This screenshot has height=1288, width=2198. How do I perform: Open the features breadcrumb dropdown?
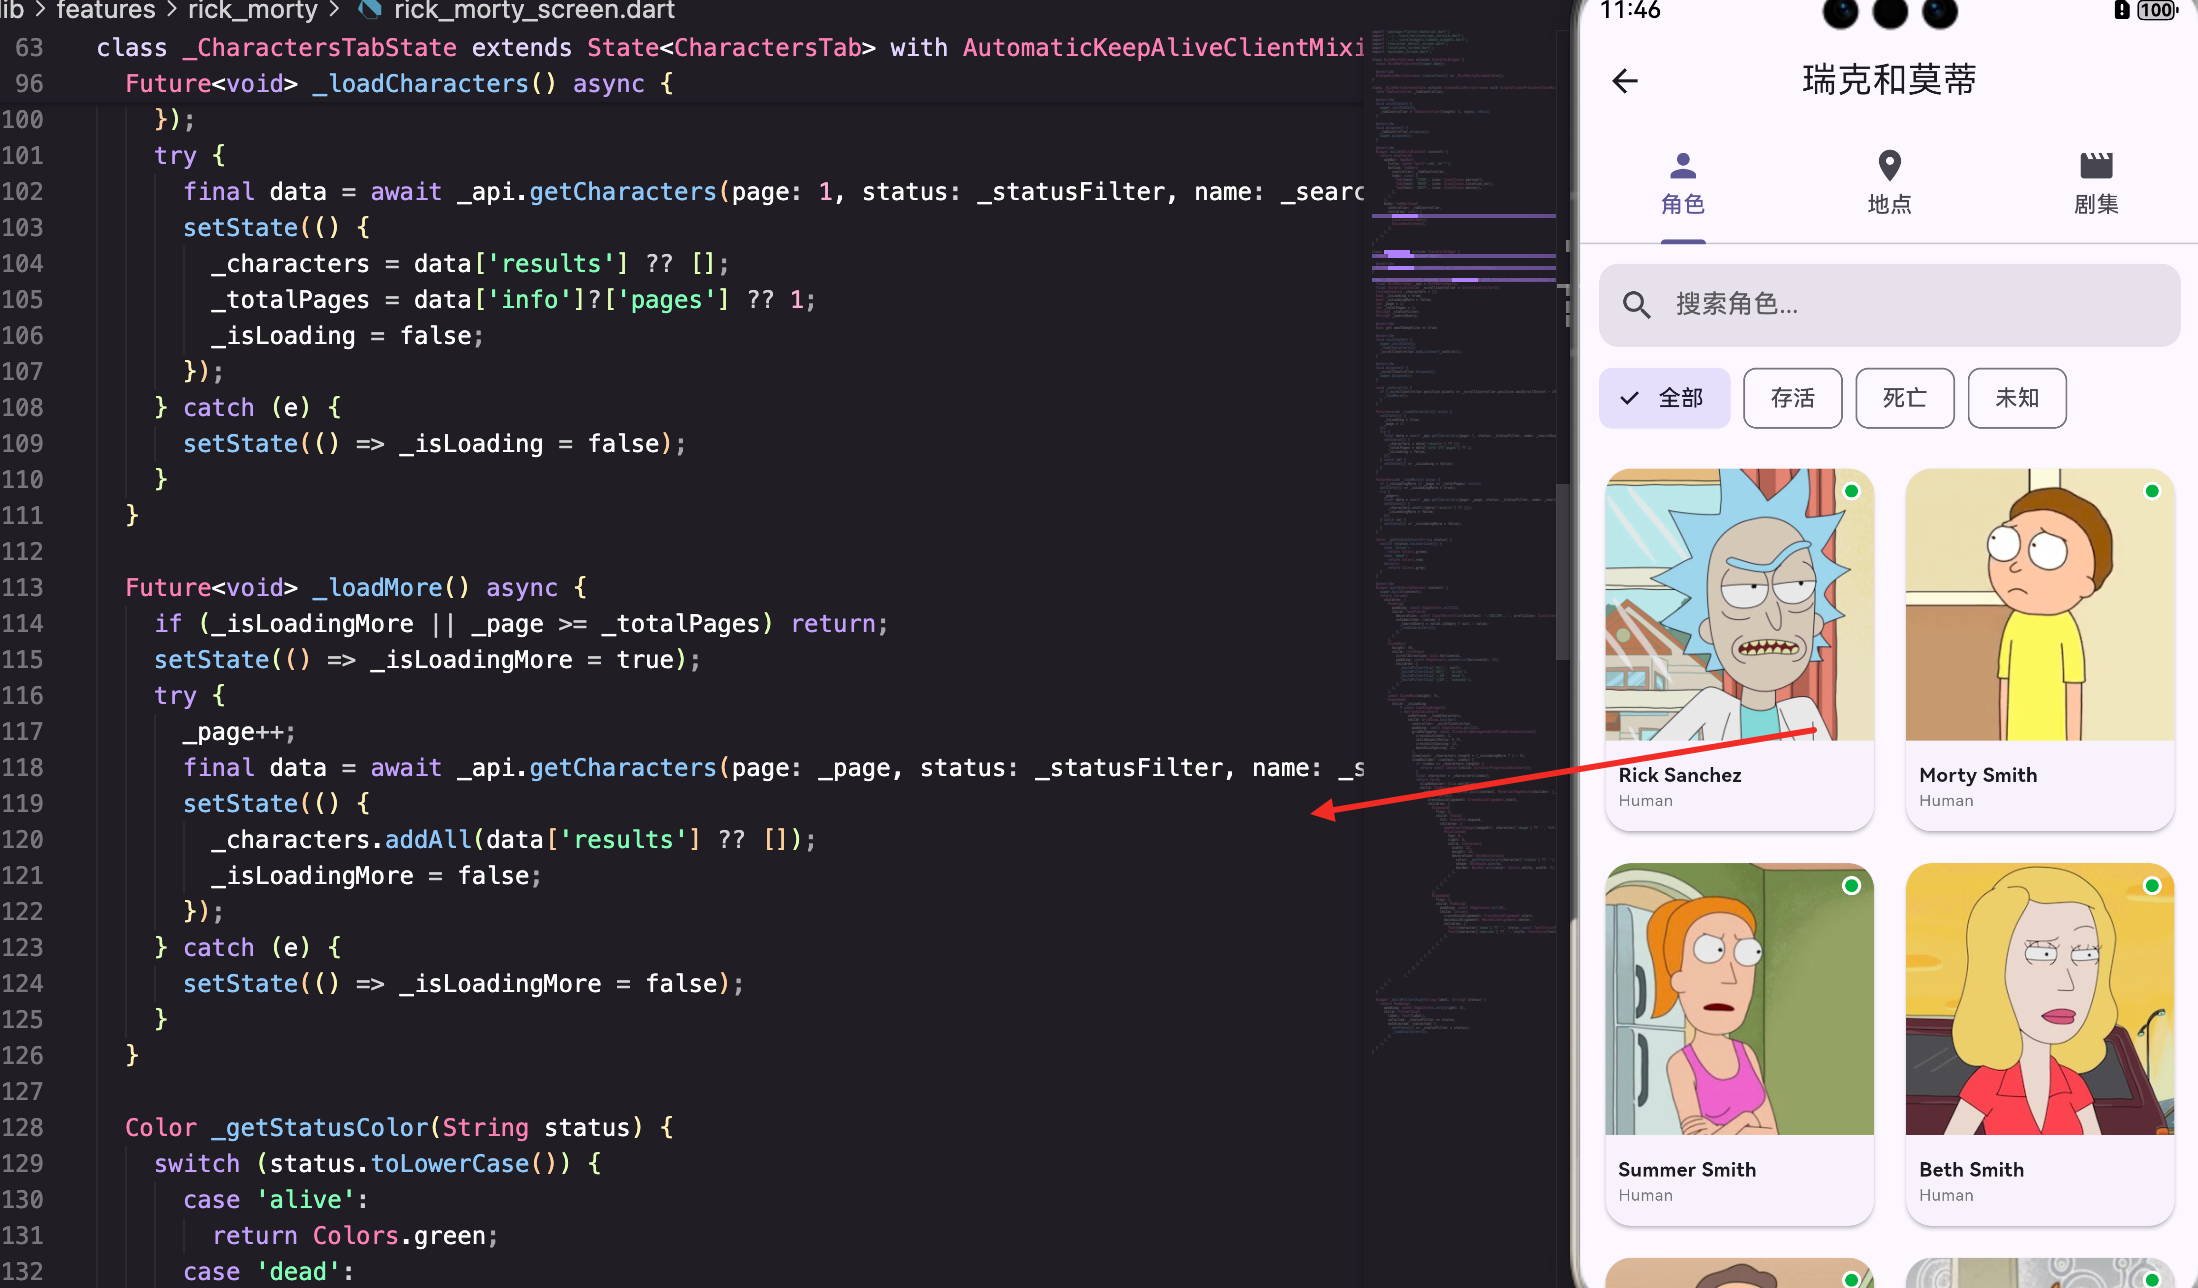point(106,10)
